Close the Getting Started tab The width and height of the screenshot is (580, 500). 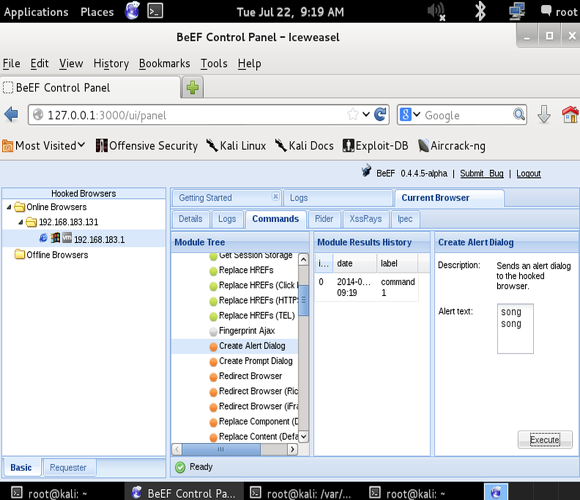click(x=276, y=196)
